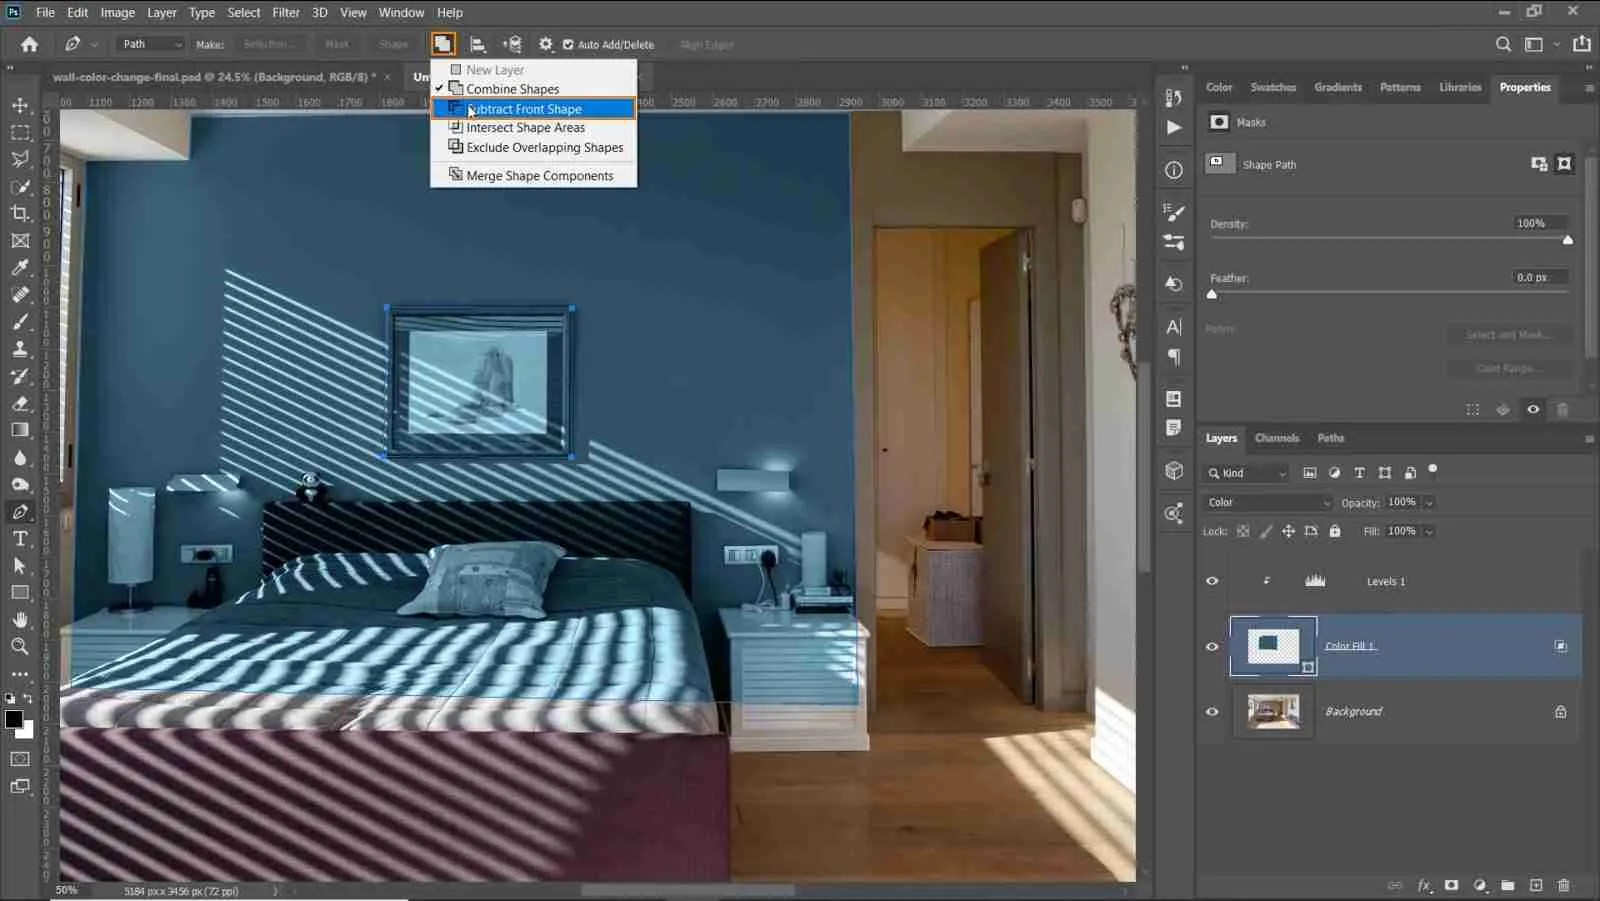The height and width of the screenshot is (901, 1600).
Task: Enable the Auto Add/Delete checkbox
Action: [569, 44]
